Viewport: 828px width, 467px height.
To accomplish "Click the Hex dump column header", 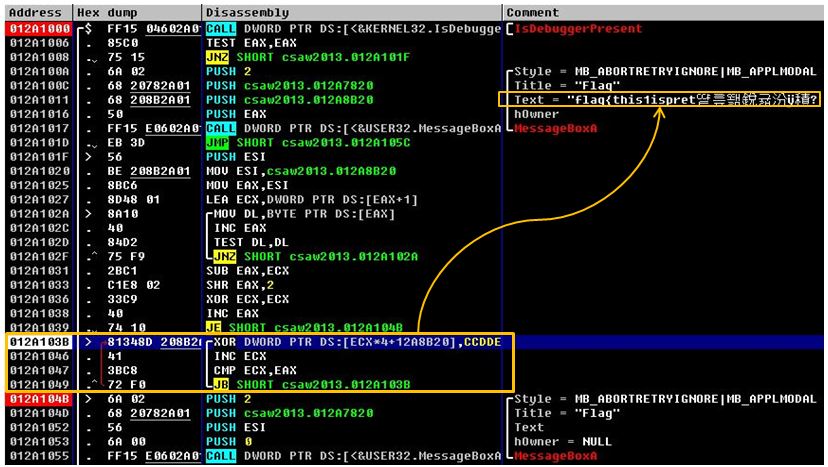I will point(106,12).
